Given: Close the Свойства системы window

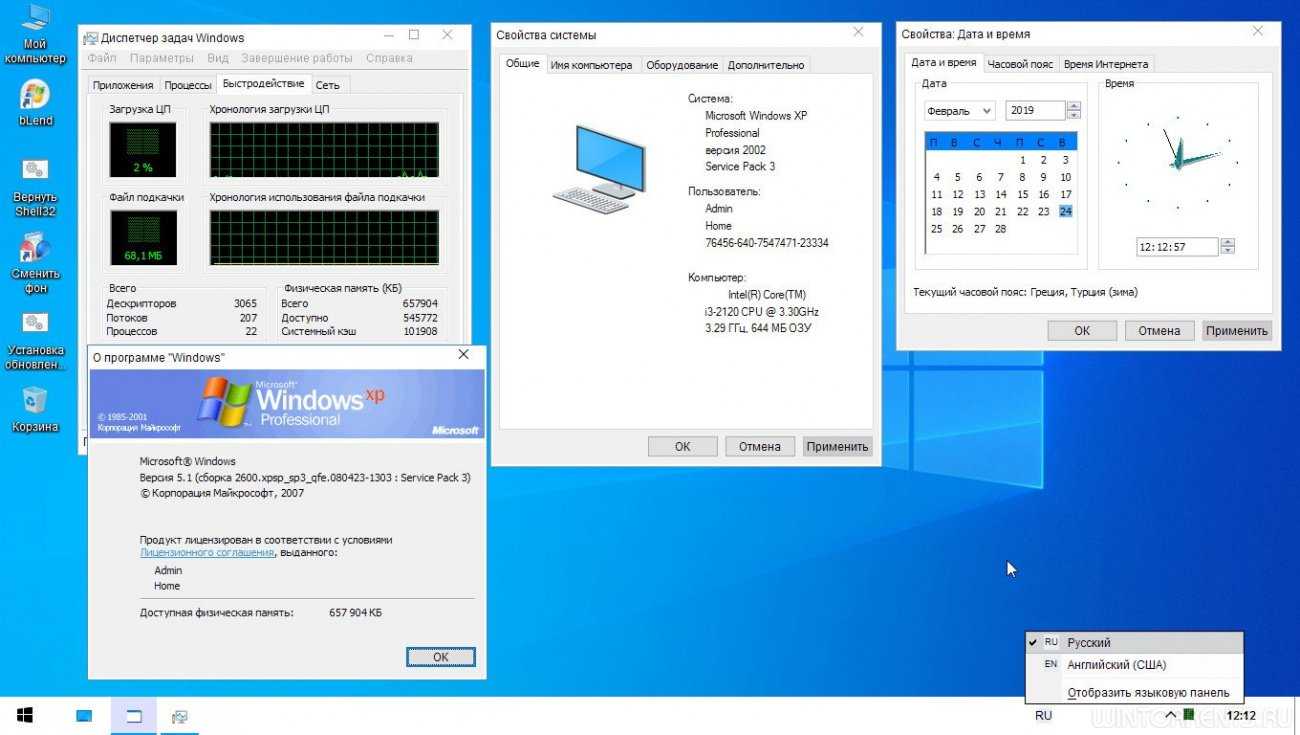Looking at the screenshot, I should pyautogui.click(x=858, y=33).
